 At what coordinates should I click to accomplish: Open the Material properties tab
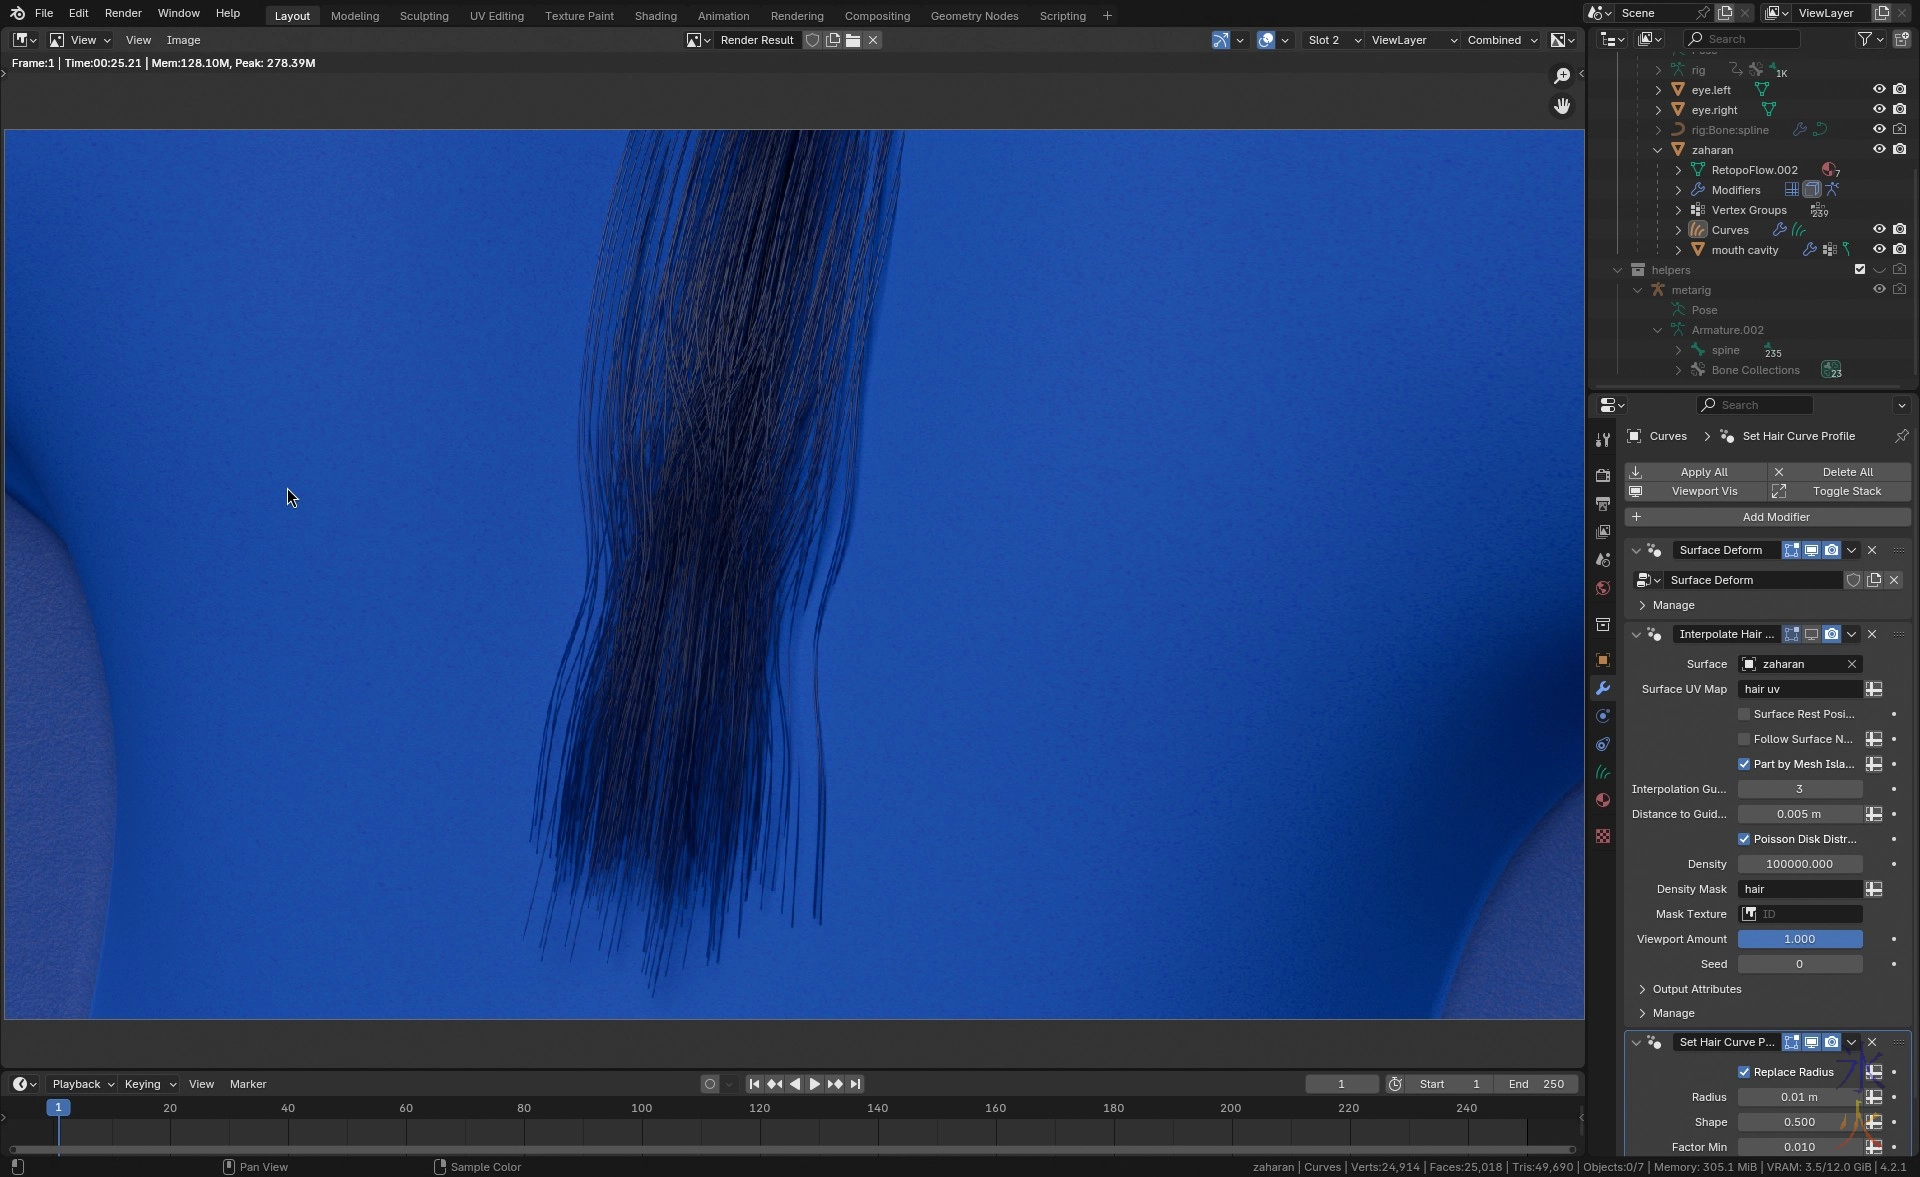1603,800
